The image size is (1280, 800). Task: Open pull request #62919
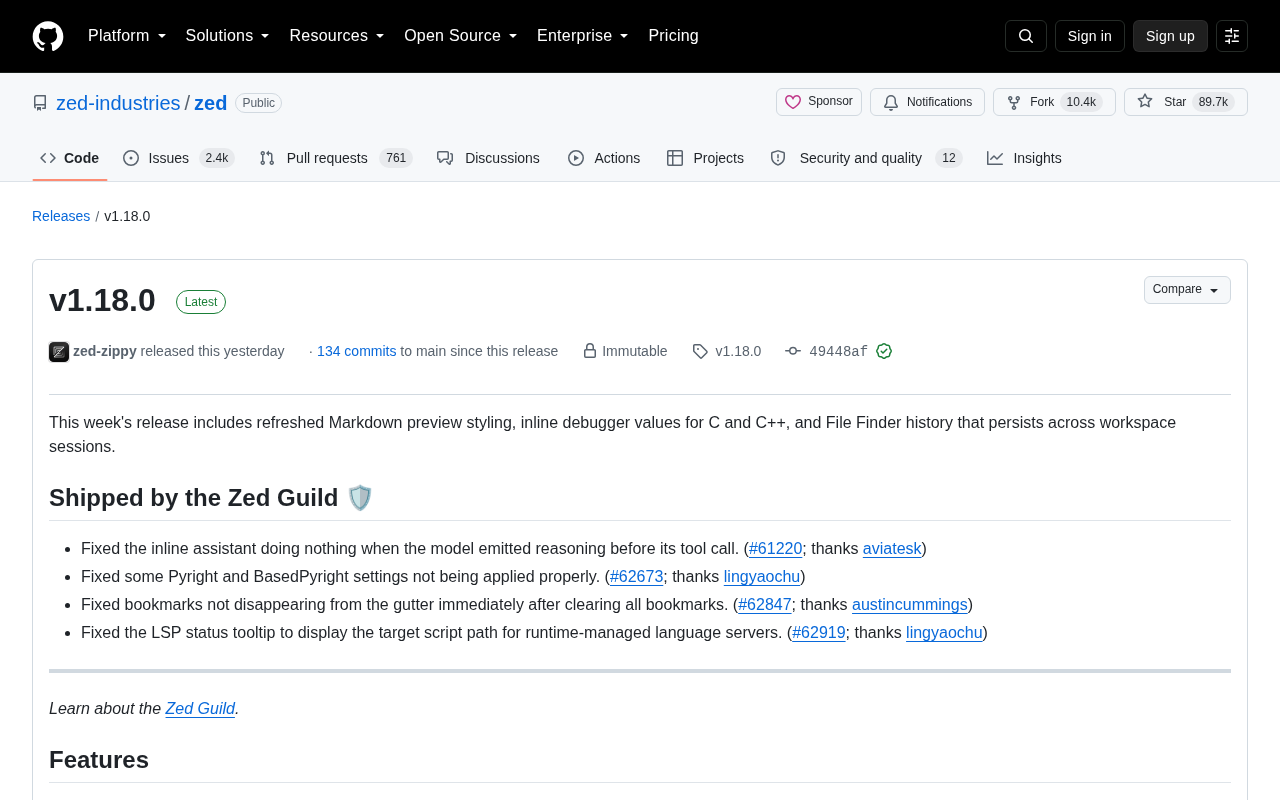tap(819, 633)
